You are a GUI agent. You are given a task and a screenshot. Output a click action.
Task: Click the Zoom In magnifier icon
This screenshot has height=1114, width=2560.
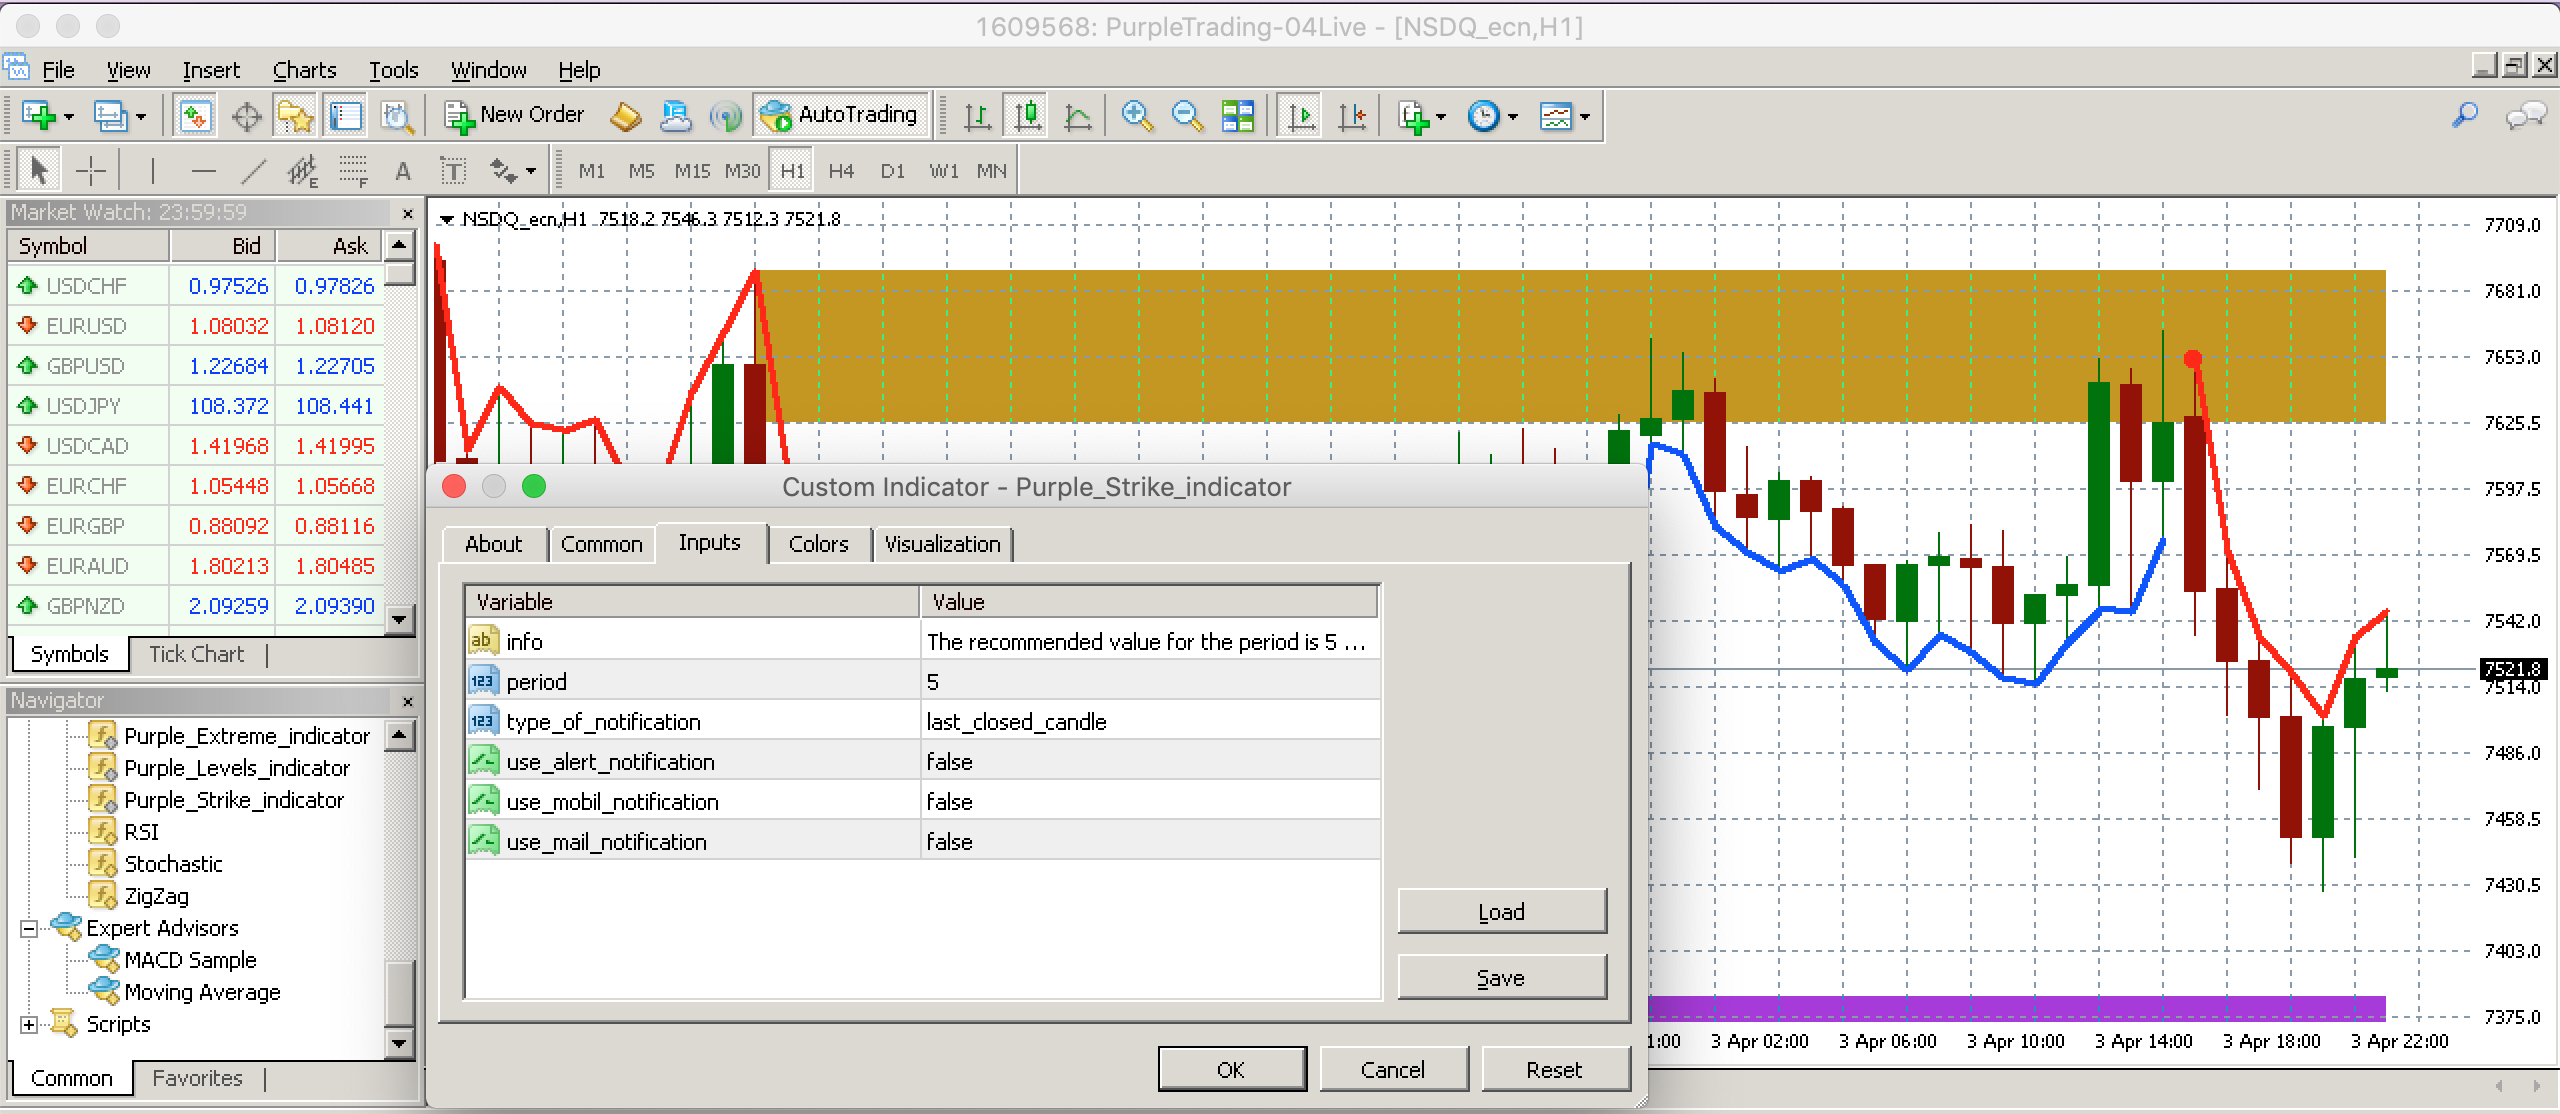tap(1136, 116)
